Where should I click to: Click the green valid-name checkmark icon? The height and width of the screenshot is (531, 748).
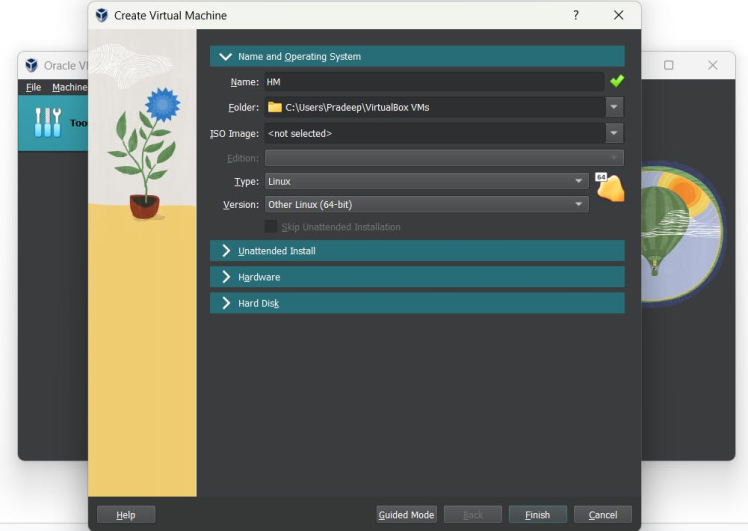click(617, 81)
